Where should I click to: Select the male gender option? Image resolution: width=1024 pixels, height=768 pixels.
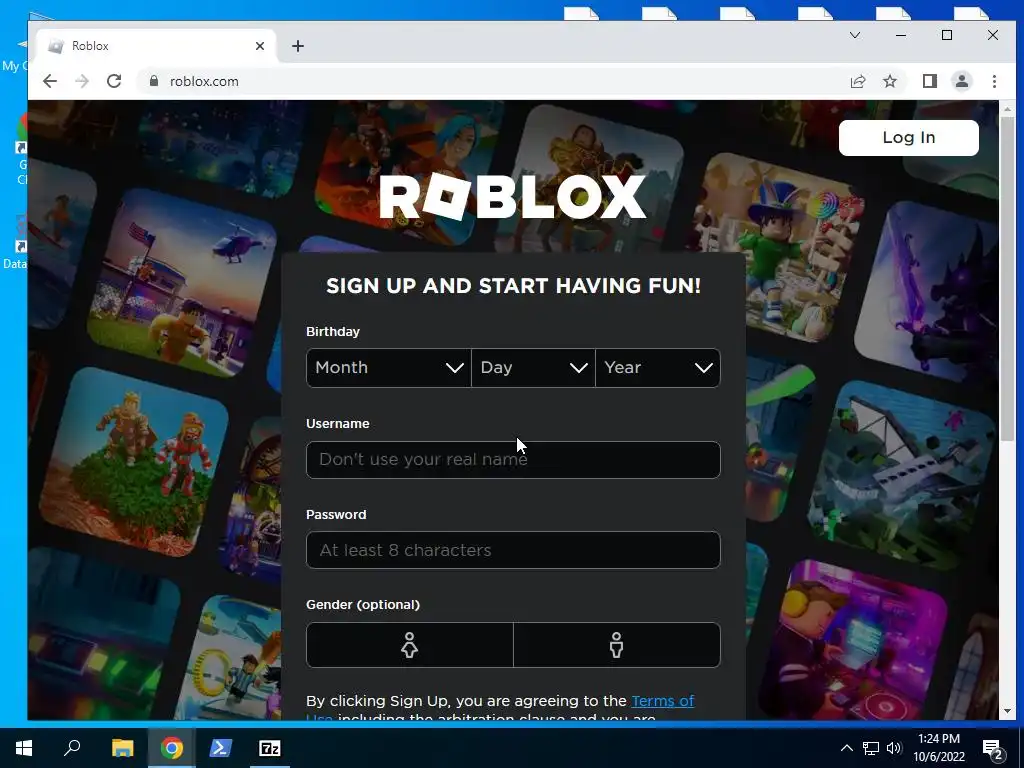(616, 645)
